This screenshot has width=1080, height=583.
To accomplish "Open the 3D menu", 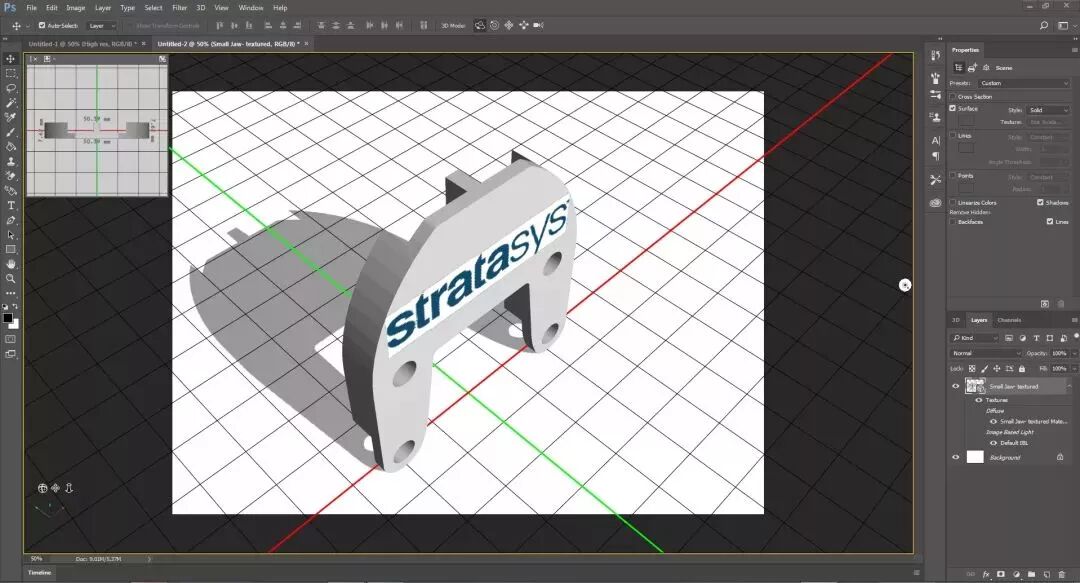I will pyautogui.click(x=200, y=8).
